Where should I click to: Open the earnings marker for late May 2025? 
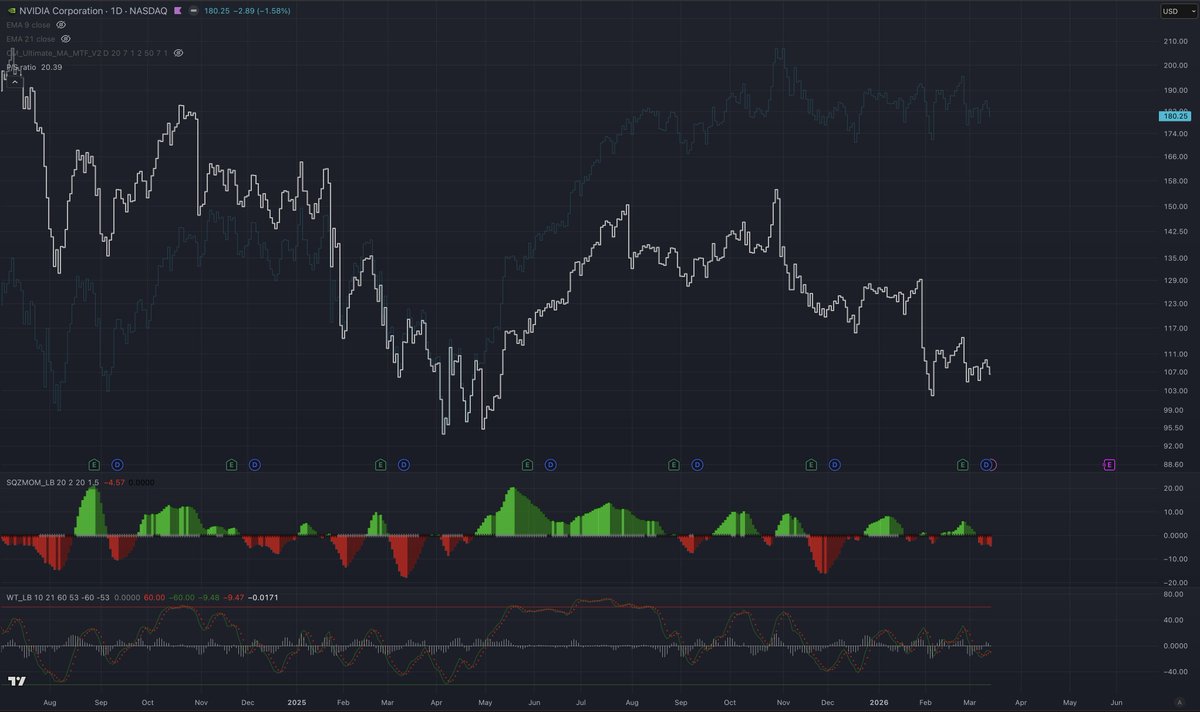[527, 464]
